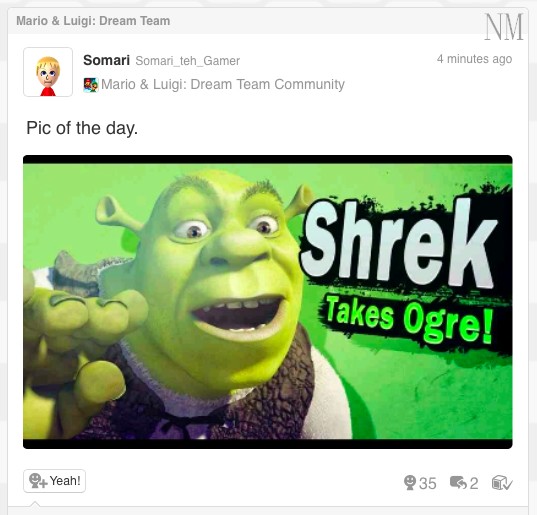Click the 2 replies count number
Screen dimensions: 537x515
pos(474,483)
